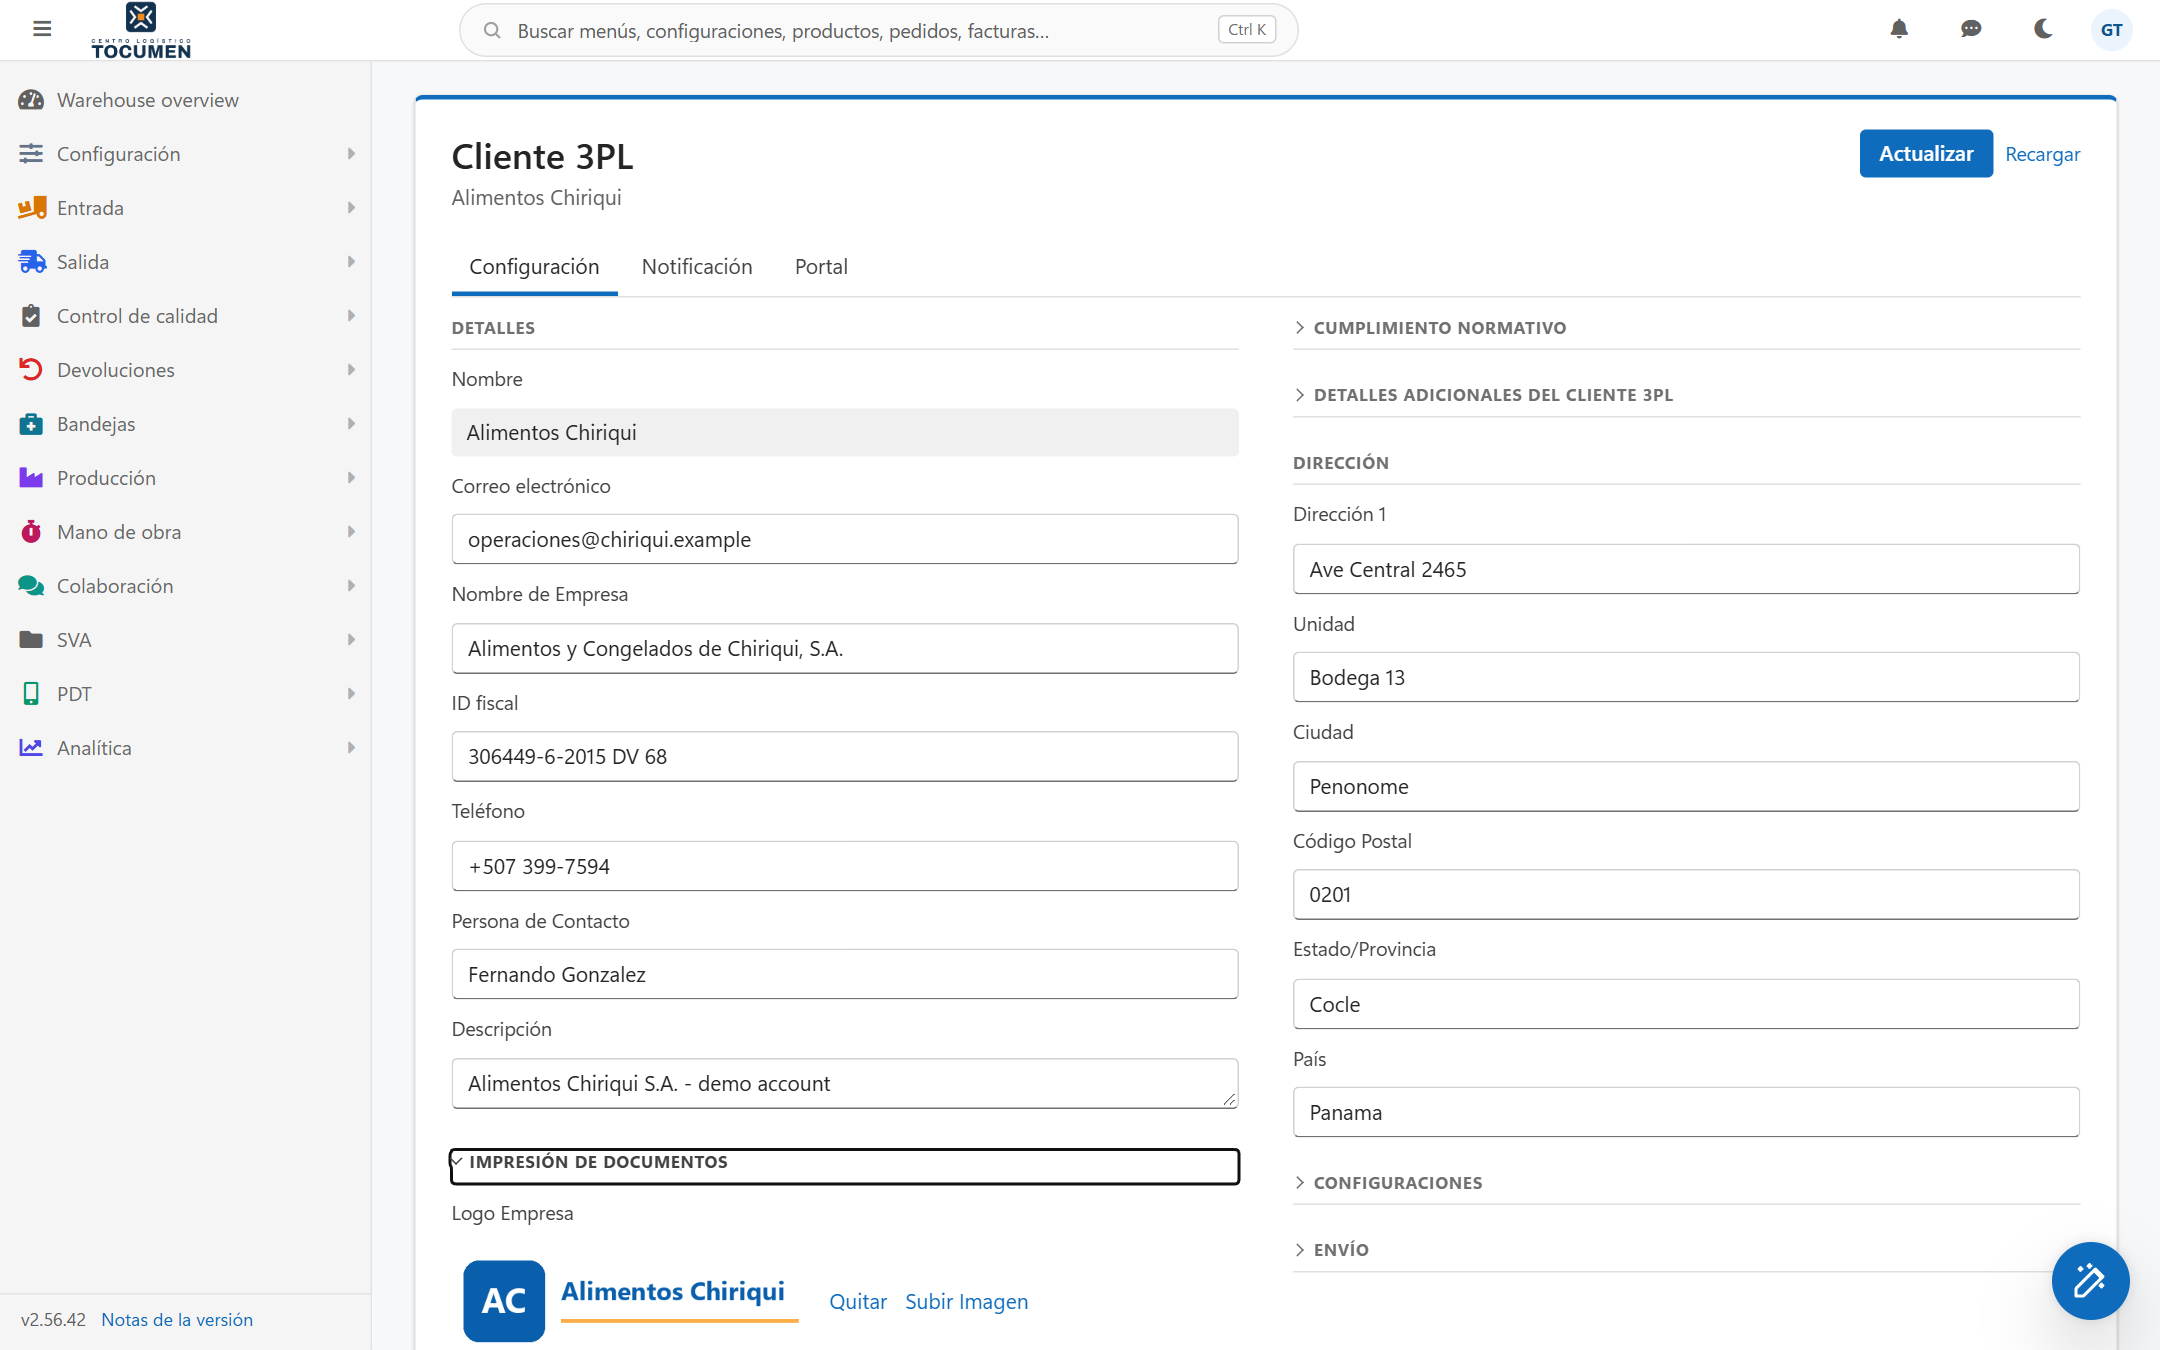Toggle dark mode moon icon
Viewport: 2160px width, 1350px height.
pyautogui.click(x=2043, y=29)
